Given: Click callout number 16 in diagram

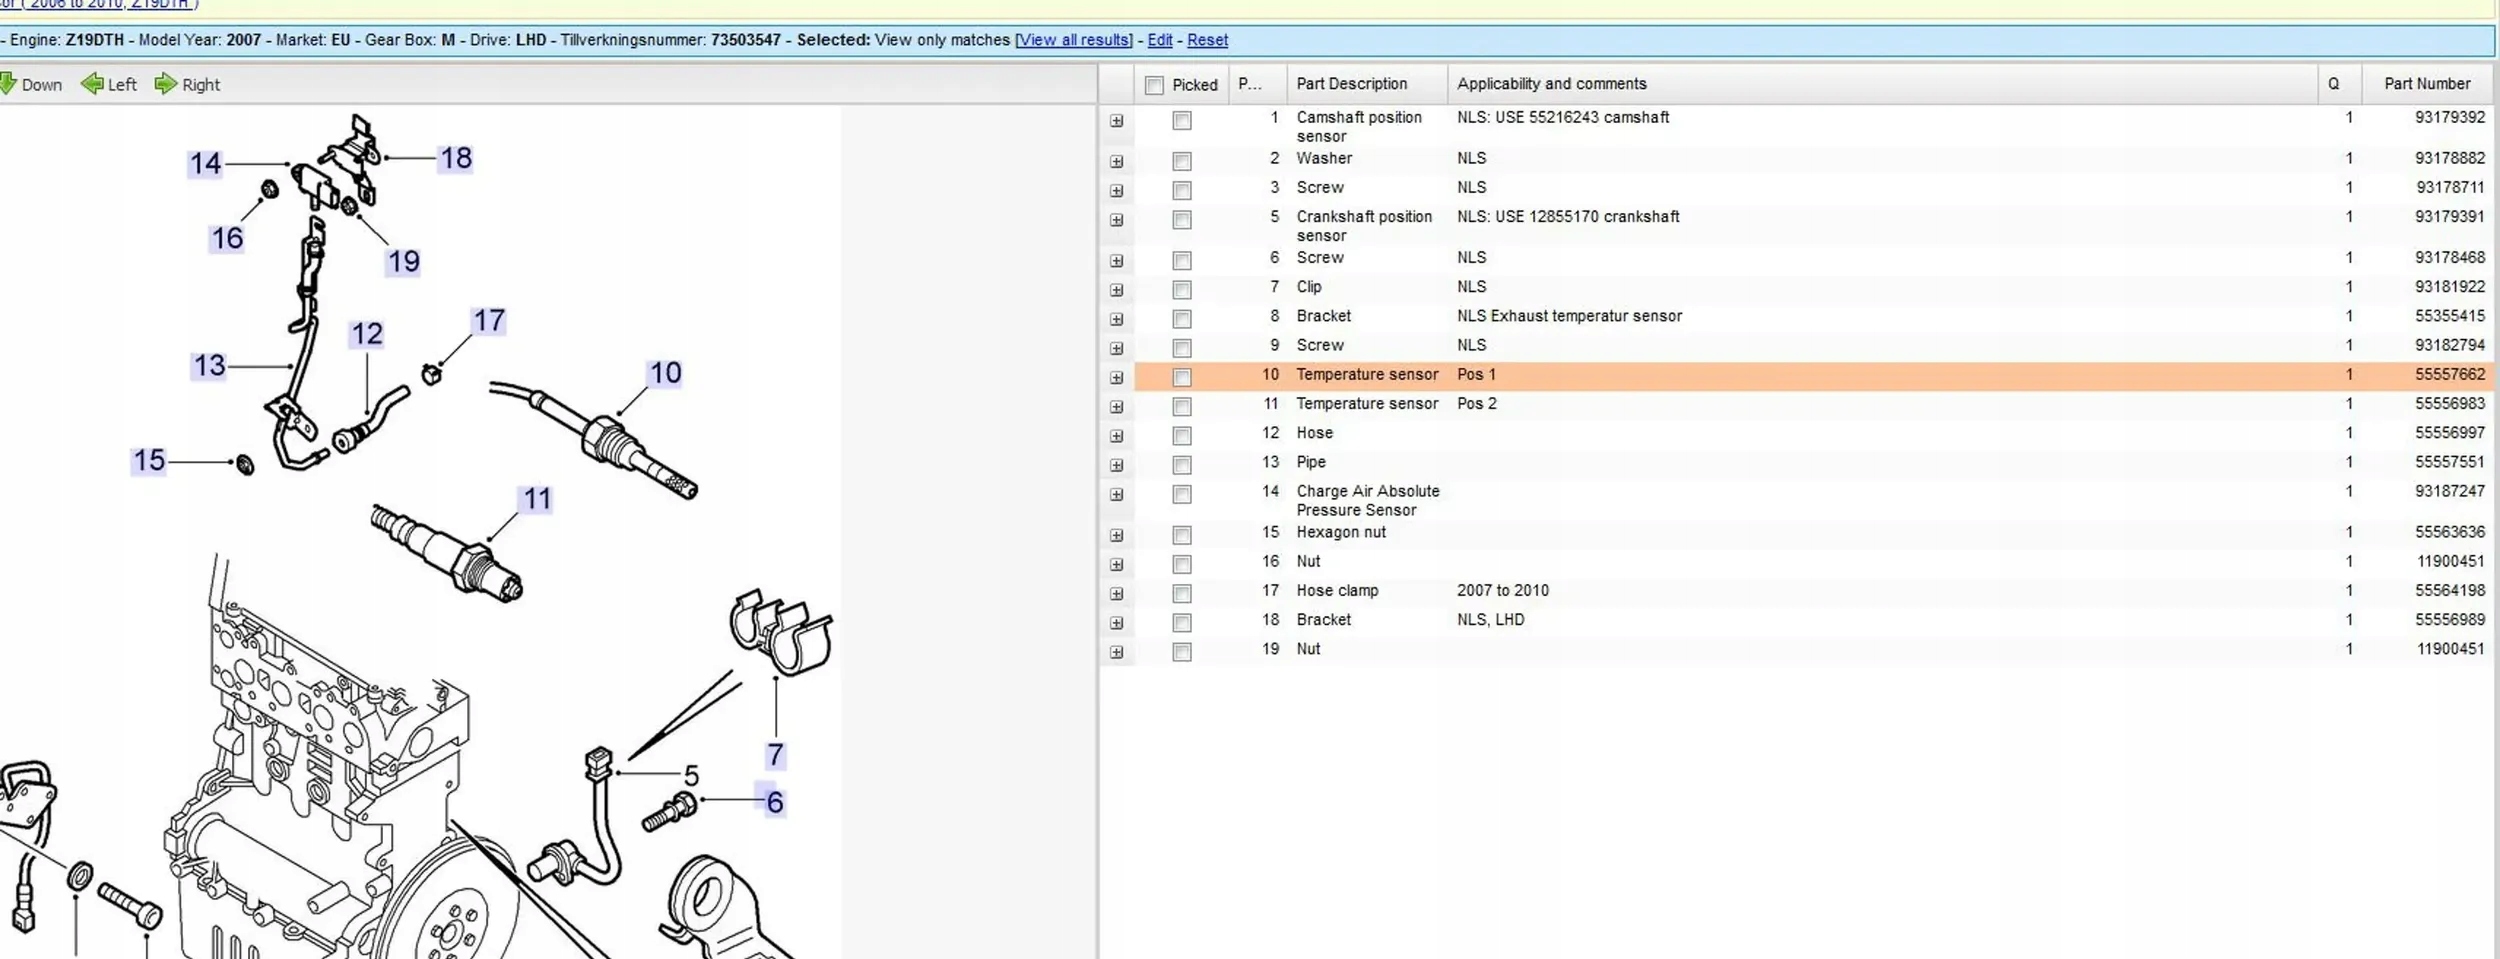Looking at the screenshot, I should coord(227,238).
